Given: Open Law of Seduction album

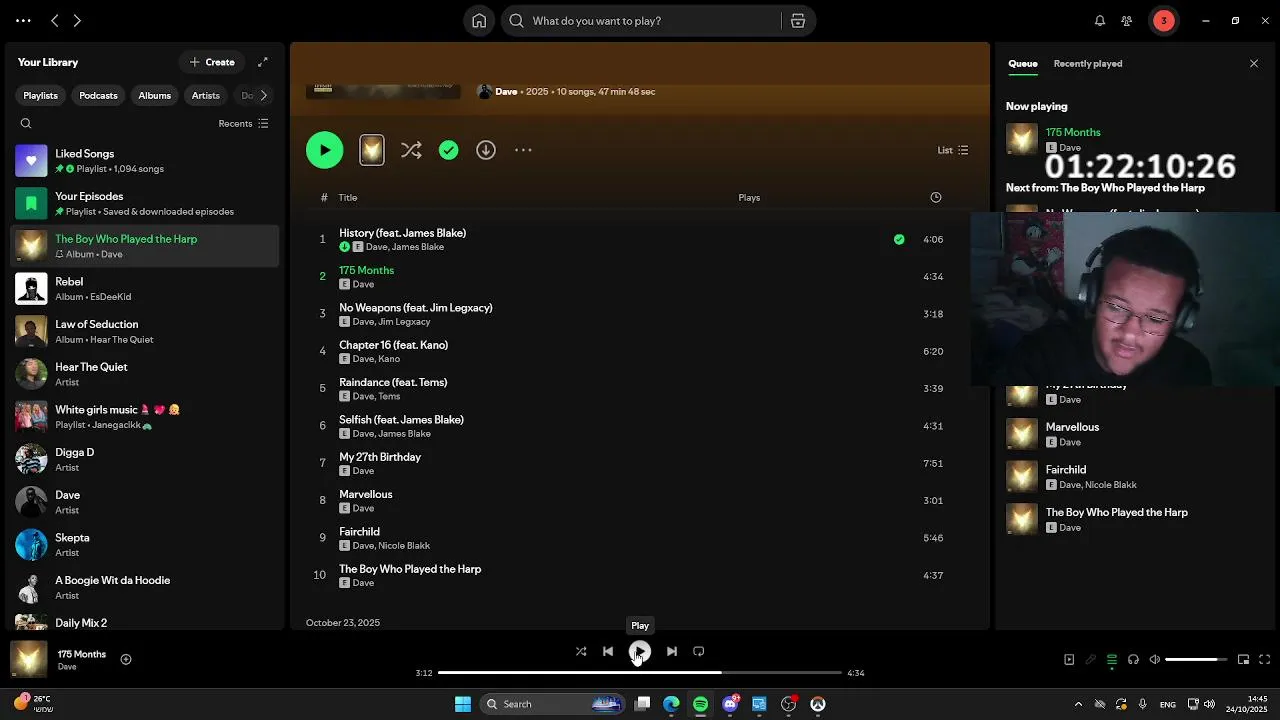Looking at the screenshot, I should (x=144, y=332).
